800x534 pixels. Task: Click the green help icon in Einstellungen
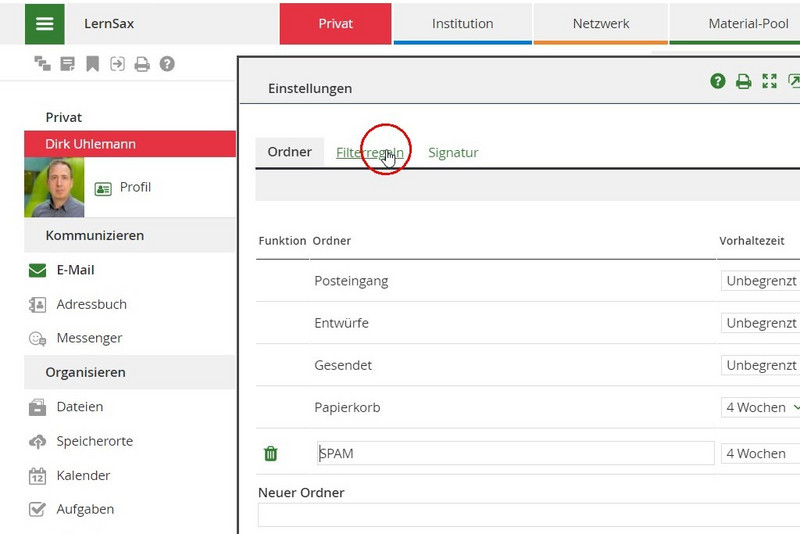pyautogui.click(x=718, y=82)
